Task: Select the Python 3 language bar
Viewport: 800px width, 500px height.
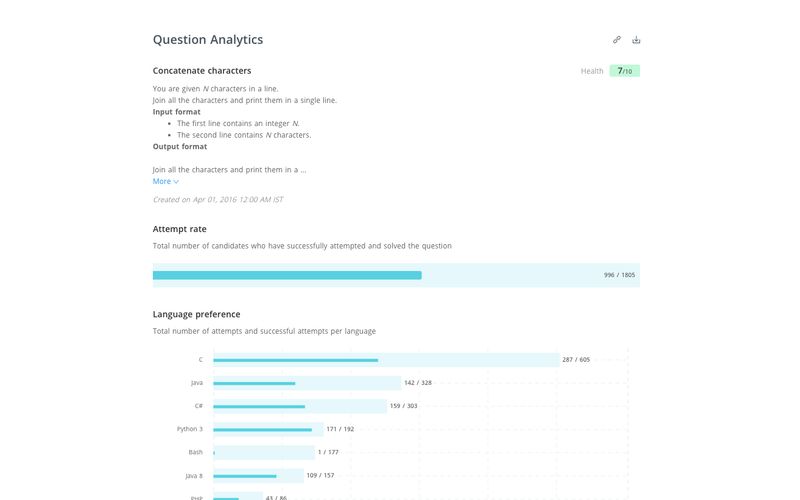Action: click(267, 429)
